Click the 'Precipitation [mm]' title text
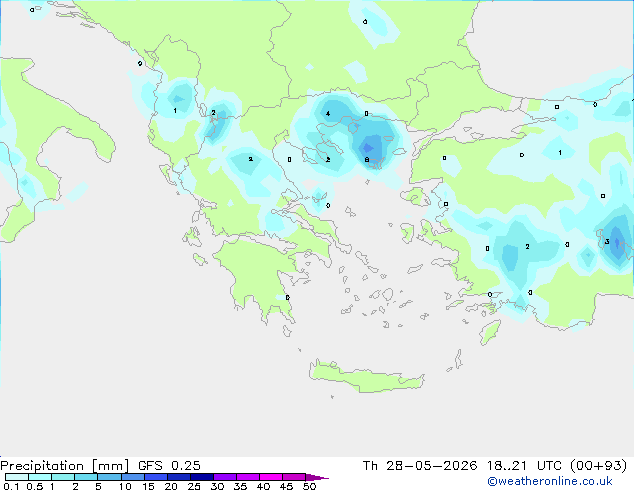 click(65, 466)
